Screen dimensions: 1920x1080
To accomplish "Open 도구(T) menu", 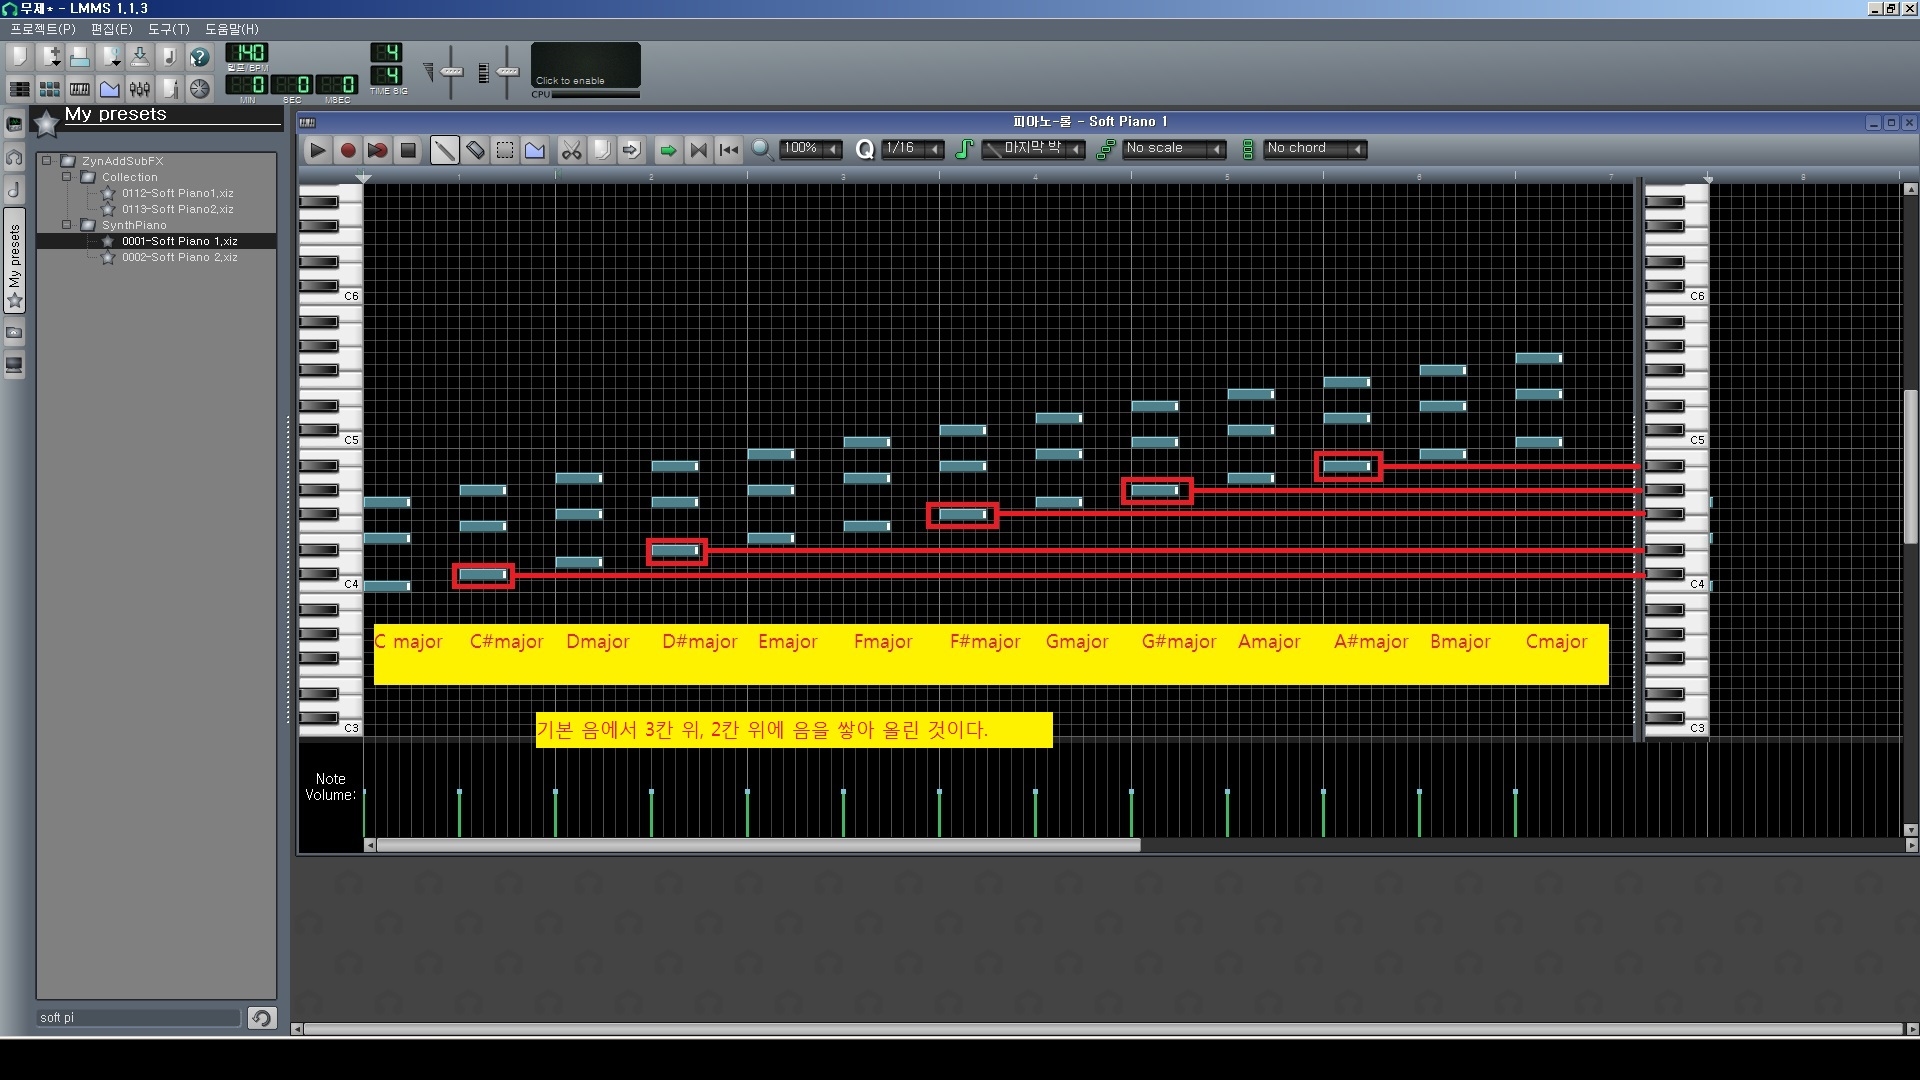I will pos(169,29).
